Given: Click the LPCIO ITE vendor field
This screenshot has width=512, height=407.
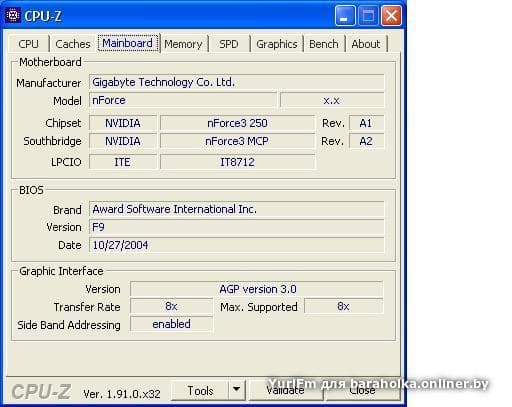Looking at the screenshot, I should click(x=123, y=162).
